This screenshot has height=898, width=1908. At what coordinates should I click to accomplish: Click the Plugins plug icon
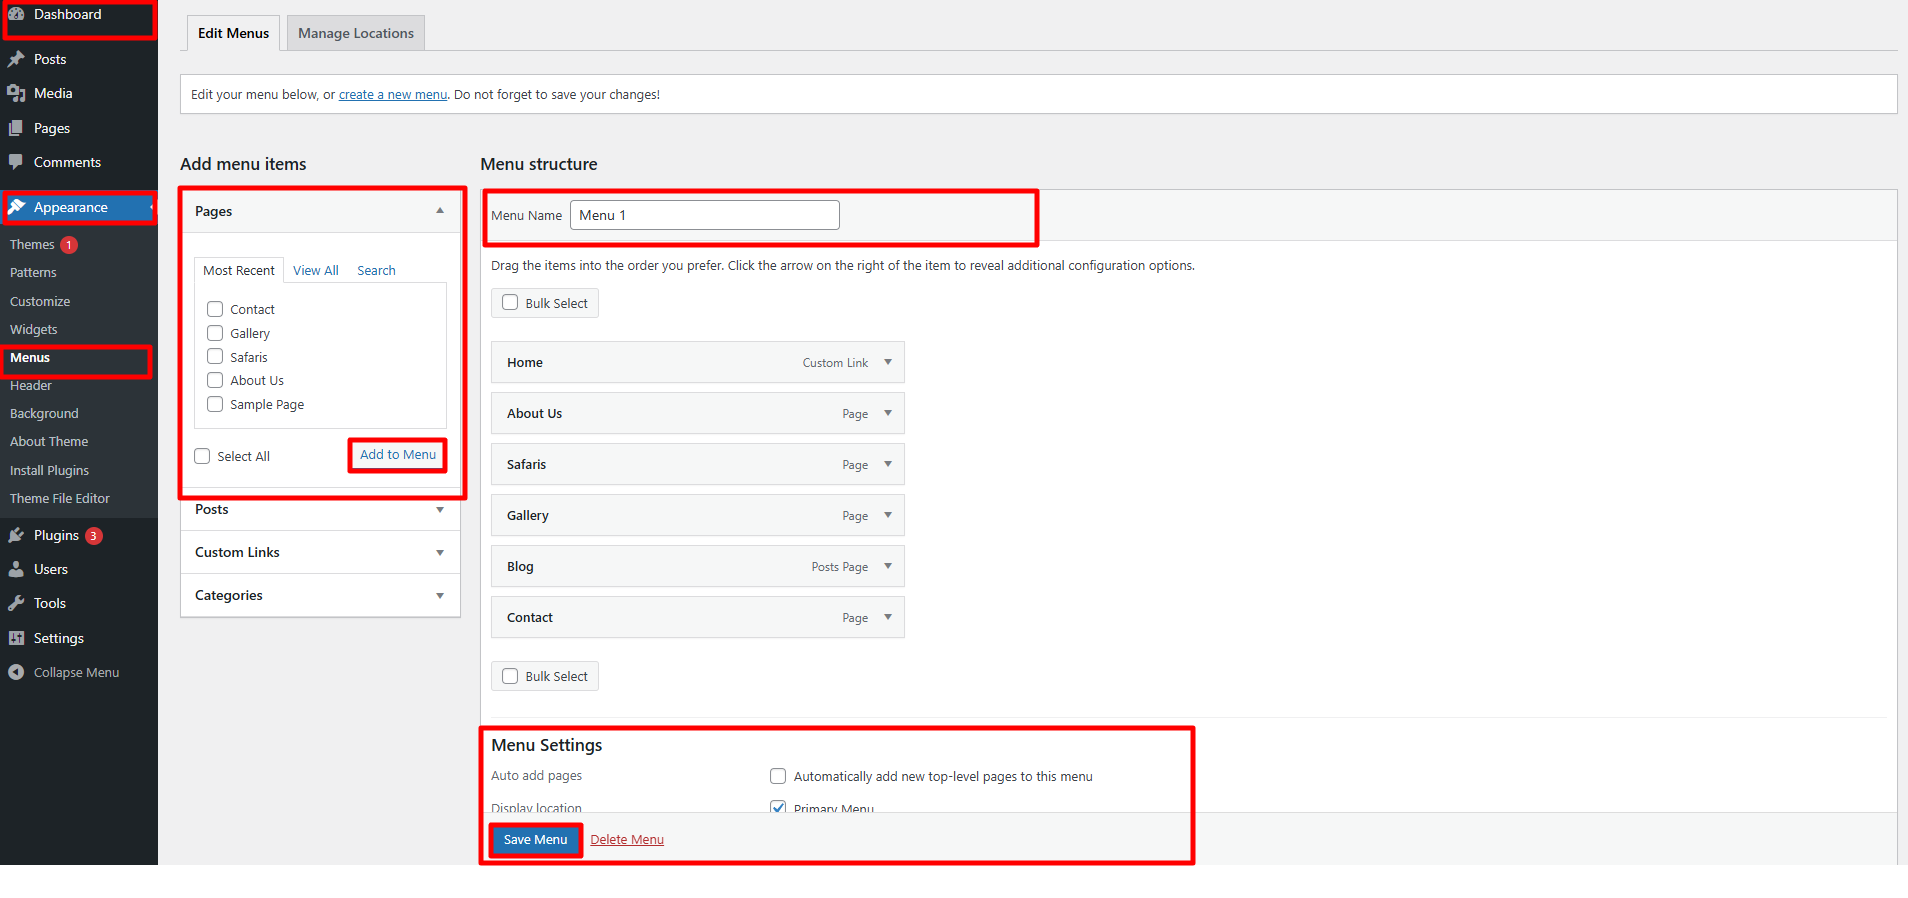(x=16, y=535)
